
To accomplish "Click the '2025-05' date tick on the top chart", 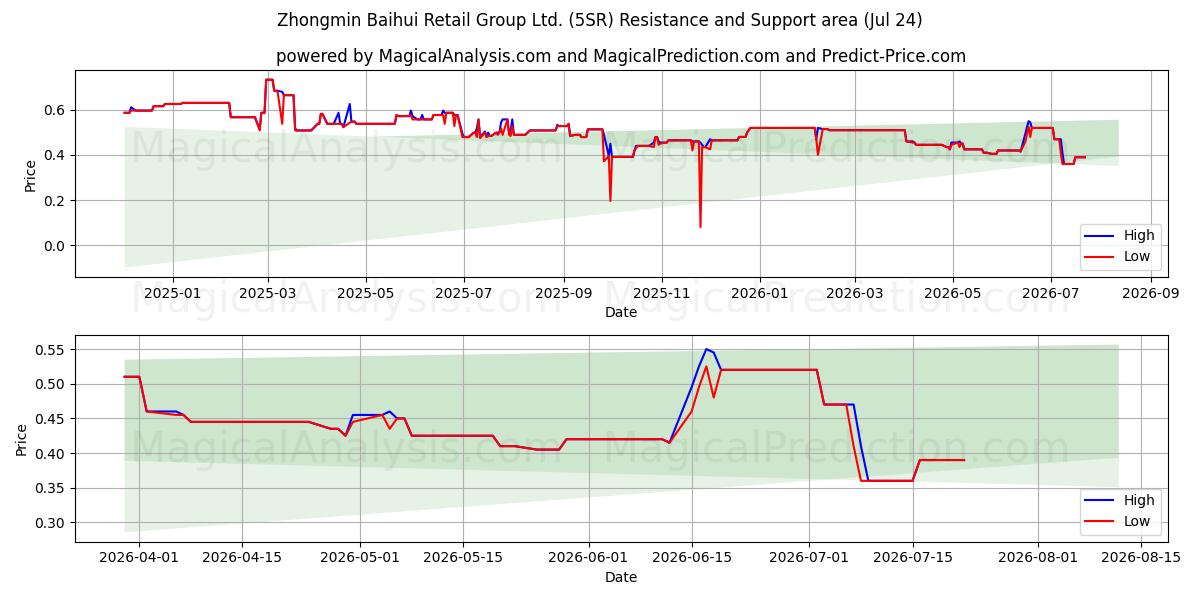I will point(366,293).
